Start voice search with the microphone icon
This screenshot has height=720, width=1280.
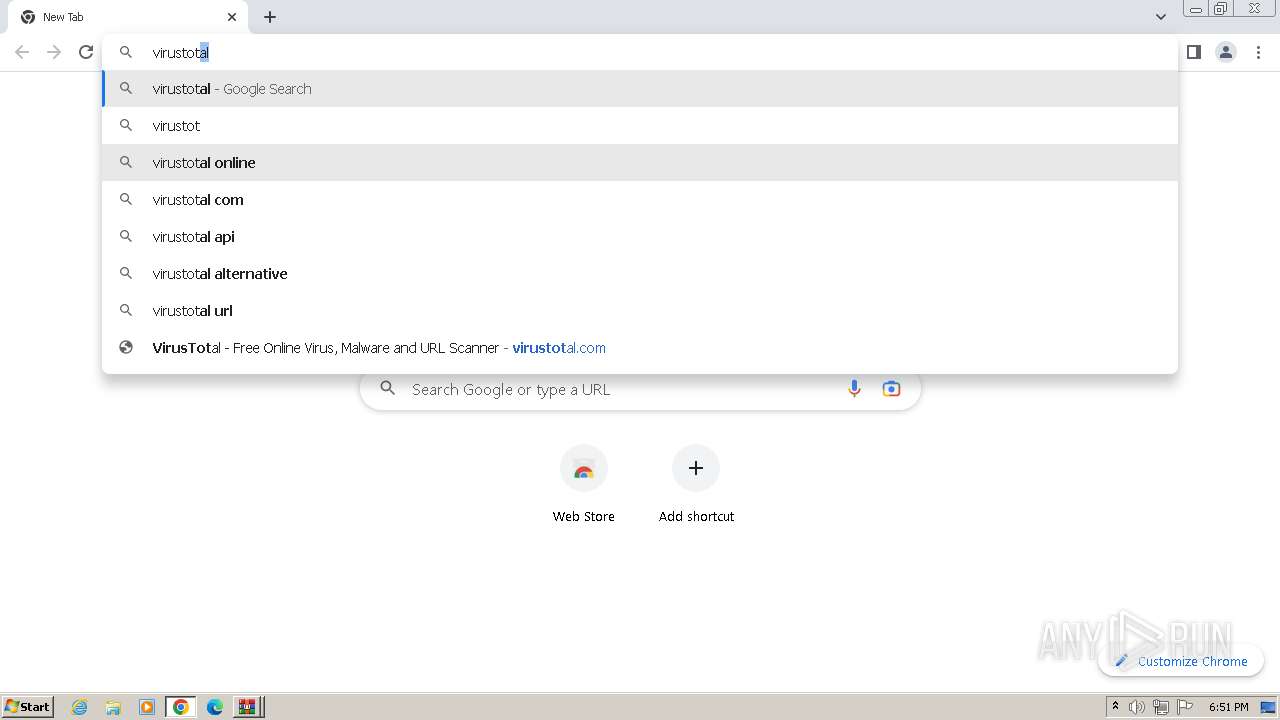[854, 389]
